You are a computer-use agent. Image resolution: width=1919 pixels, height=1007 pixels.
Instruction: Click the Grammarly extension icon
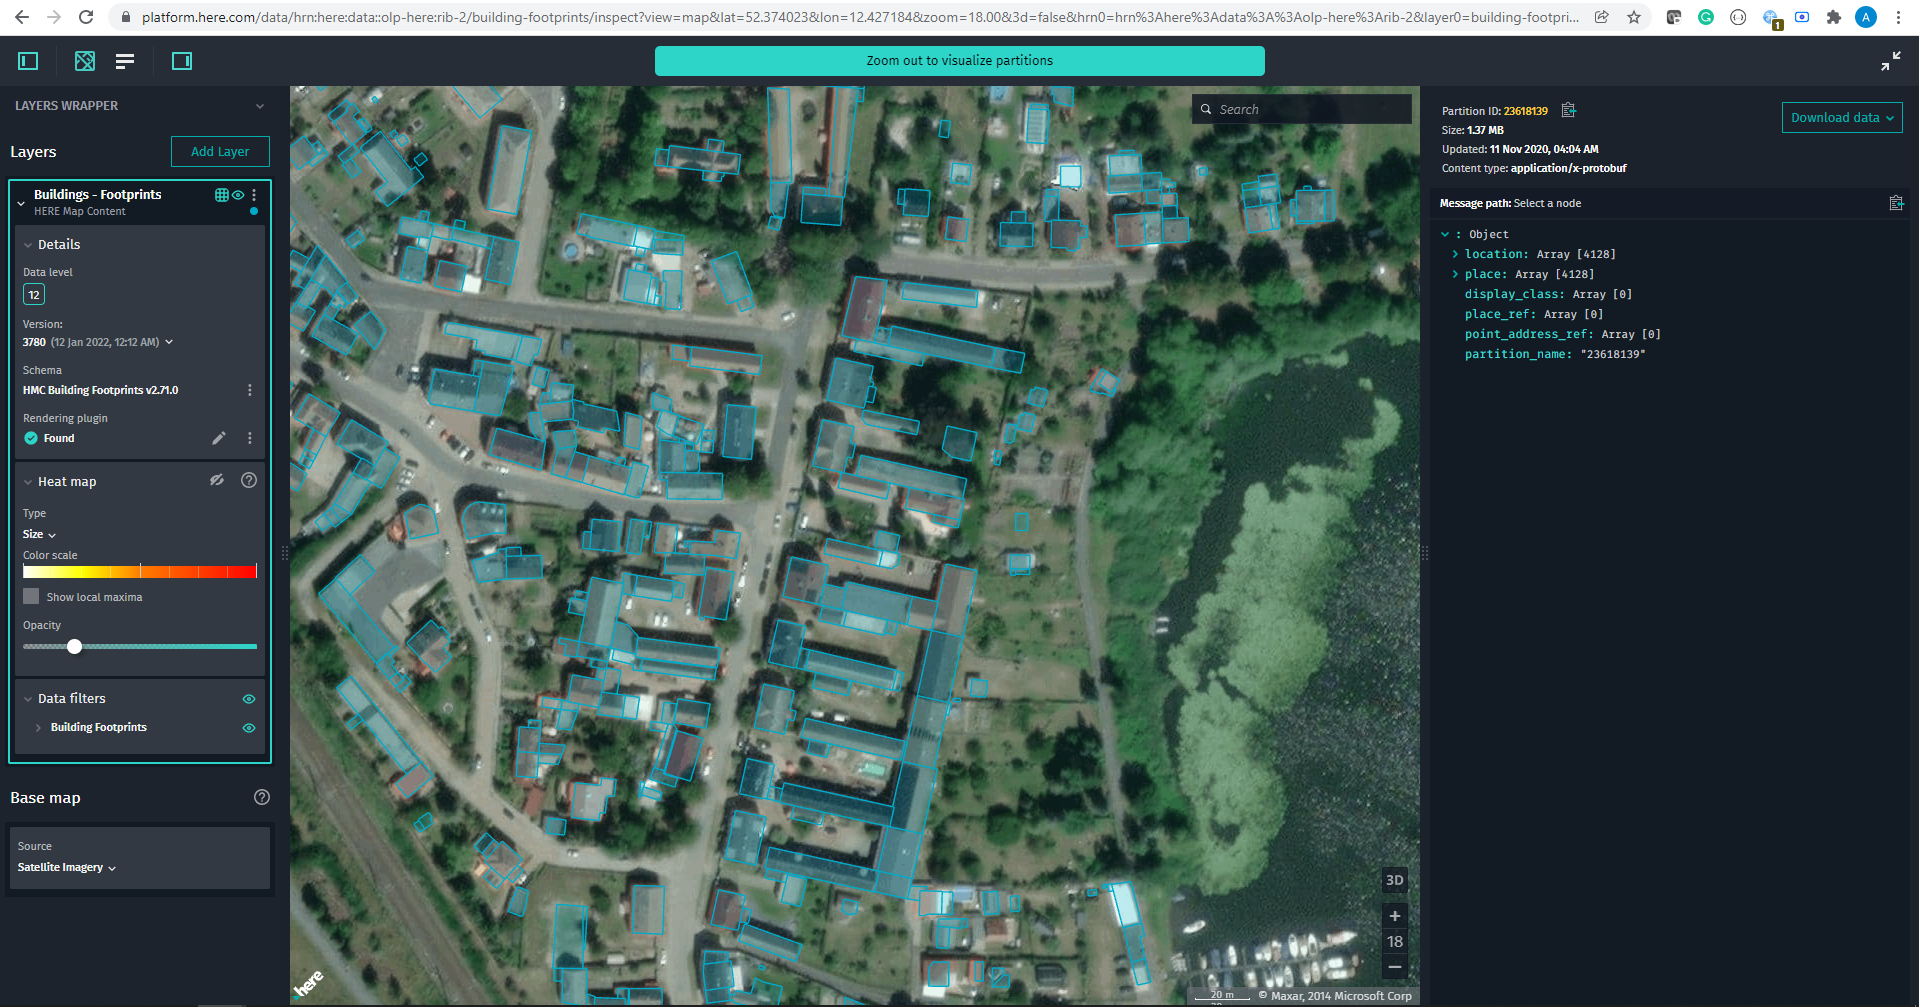tap(1706, 17)
